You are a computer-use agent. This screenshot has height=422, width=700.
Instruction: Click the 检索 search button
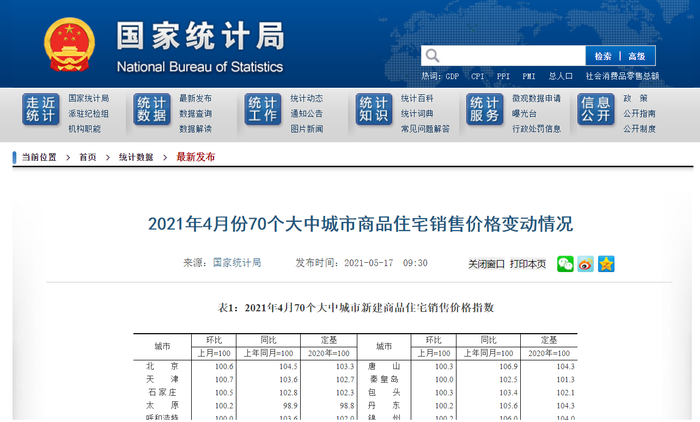pyautogui.click(x=603, y=56)
